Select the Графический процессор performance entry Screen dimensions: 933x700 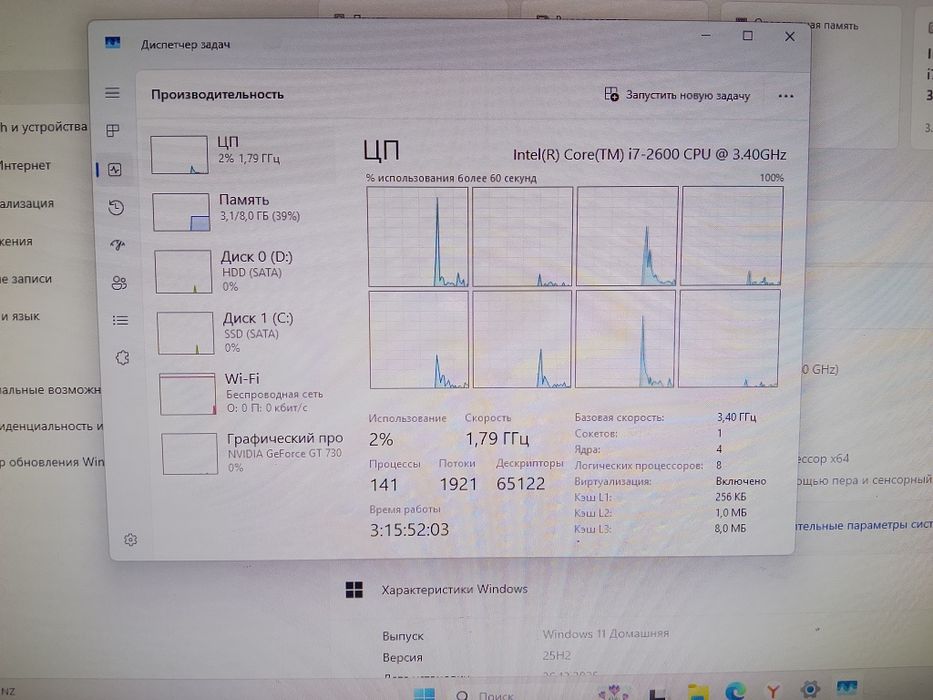(253, 453)
